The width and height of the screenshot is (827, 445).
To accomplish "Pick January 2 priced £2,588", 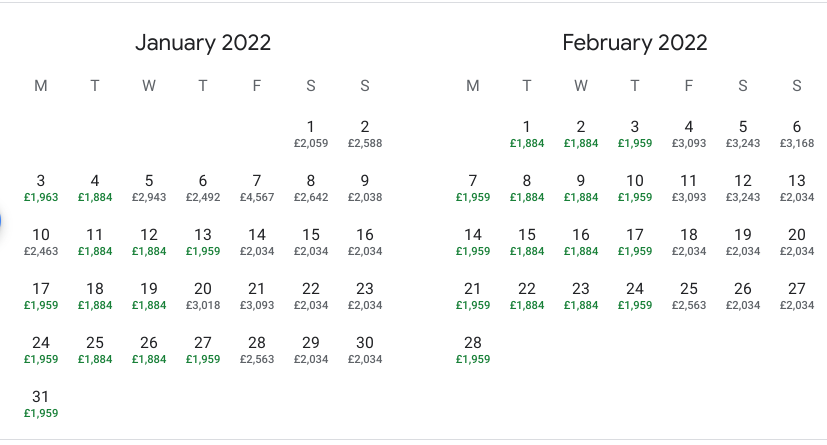I will click(365, 133).
